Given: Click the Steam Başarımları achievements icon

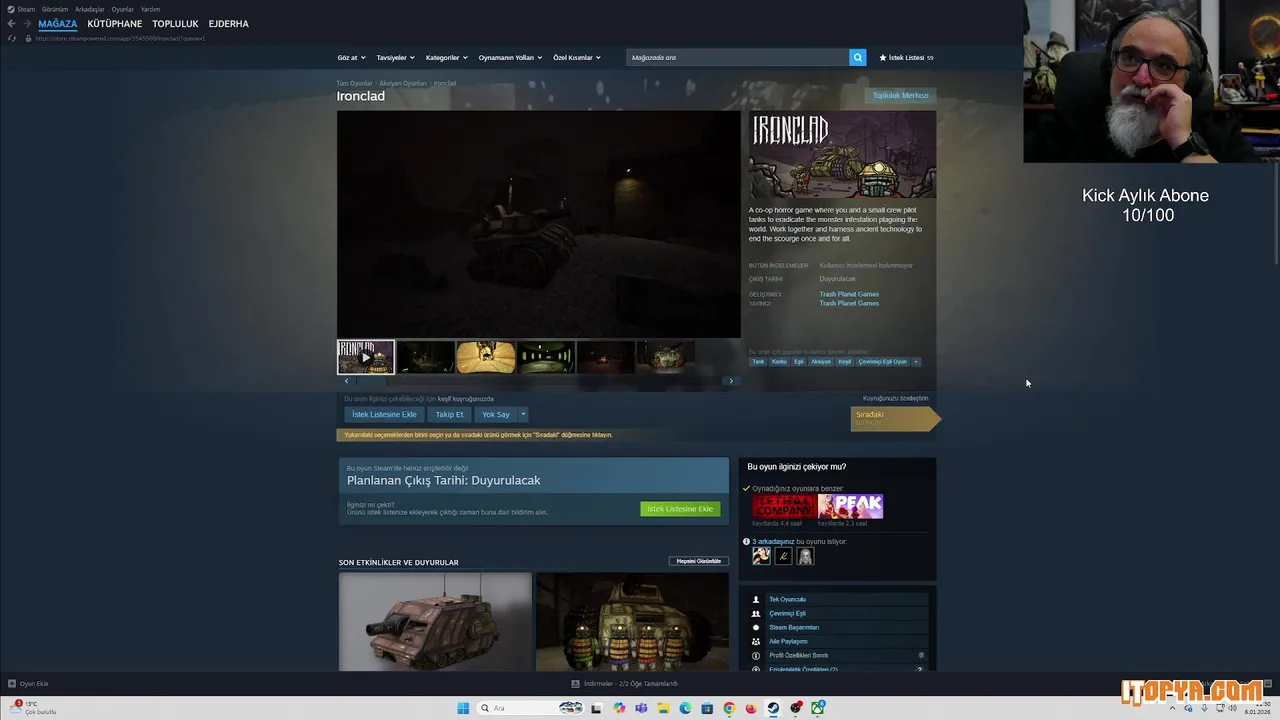Looking at the screenshot, I should 756,627.
